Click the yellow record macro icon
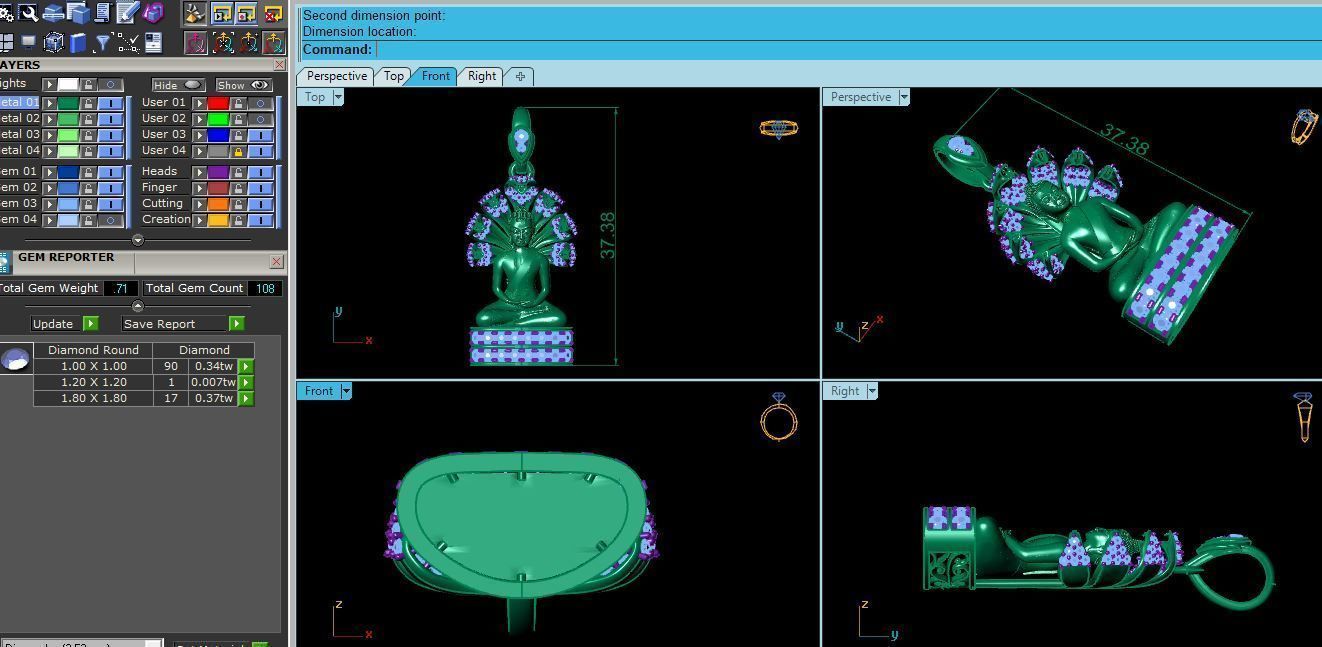 click(x=247, y=13)
